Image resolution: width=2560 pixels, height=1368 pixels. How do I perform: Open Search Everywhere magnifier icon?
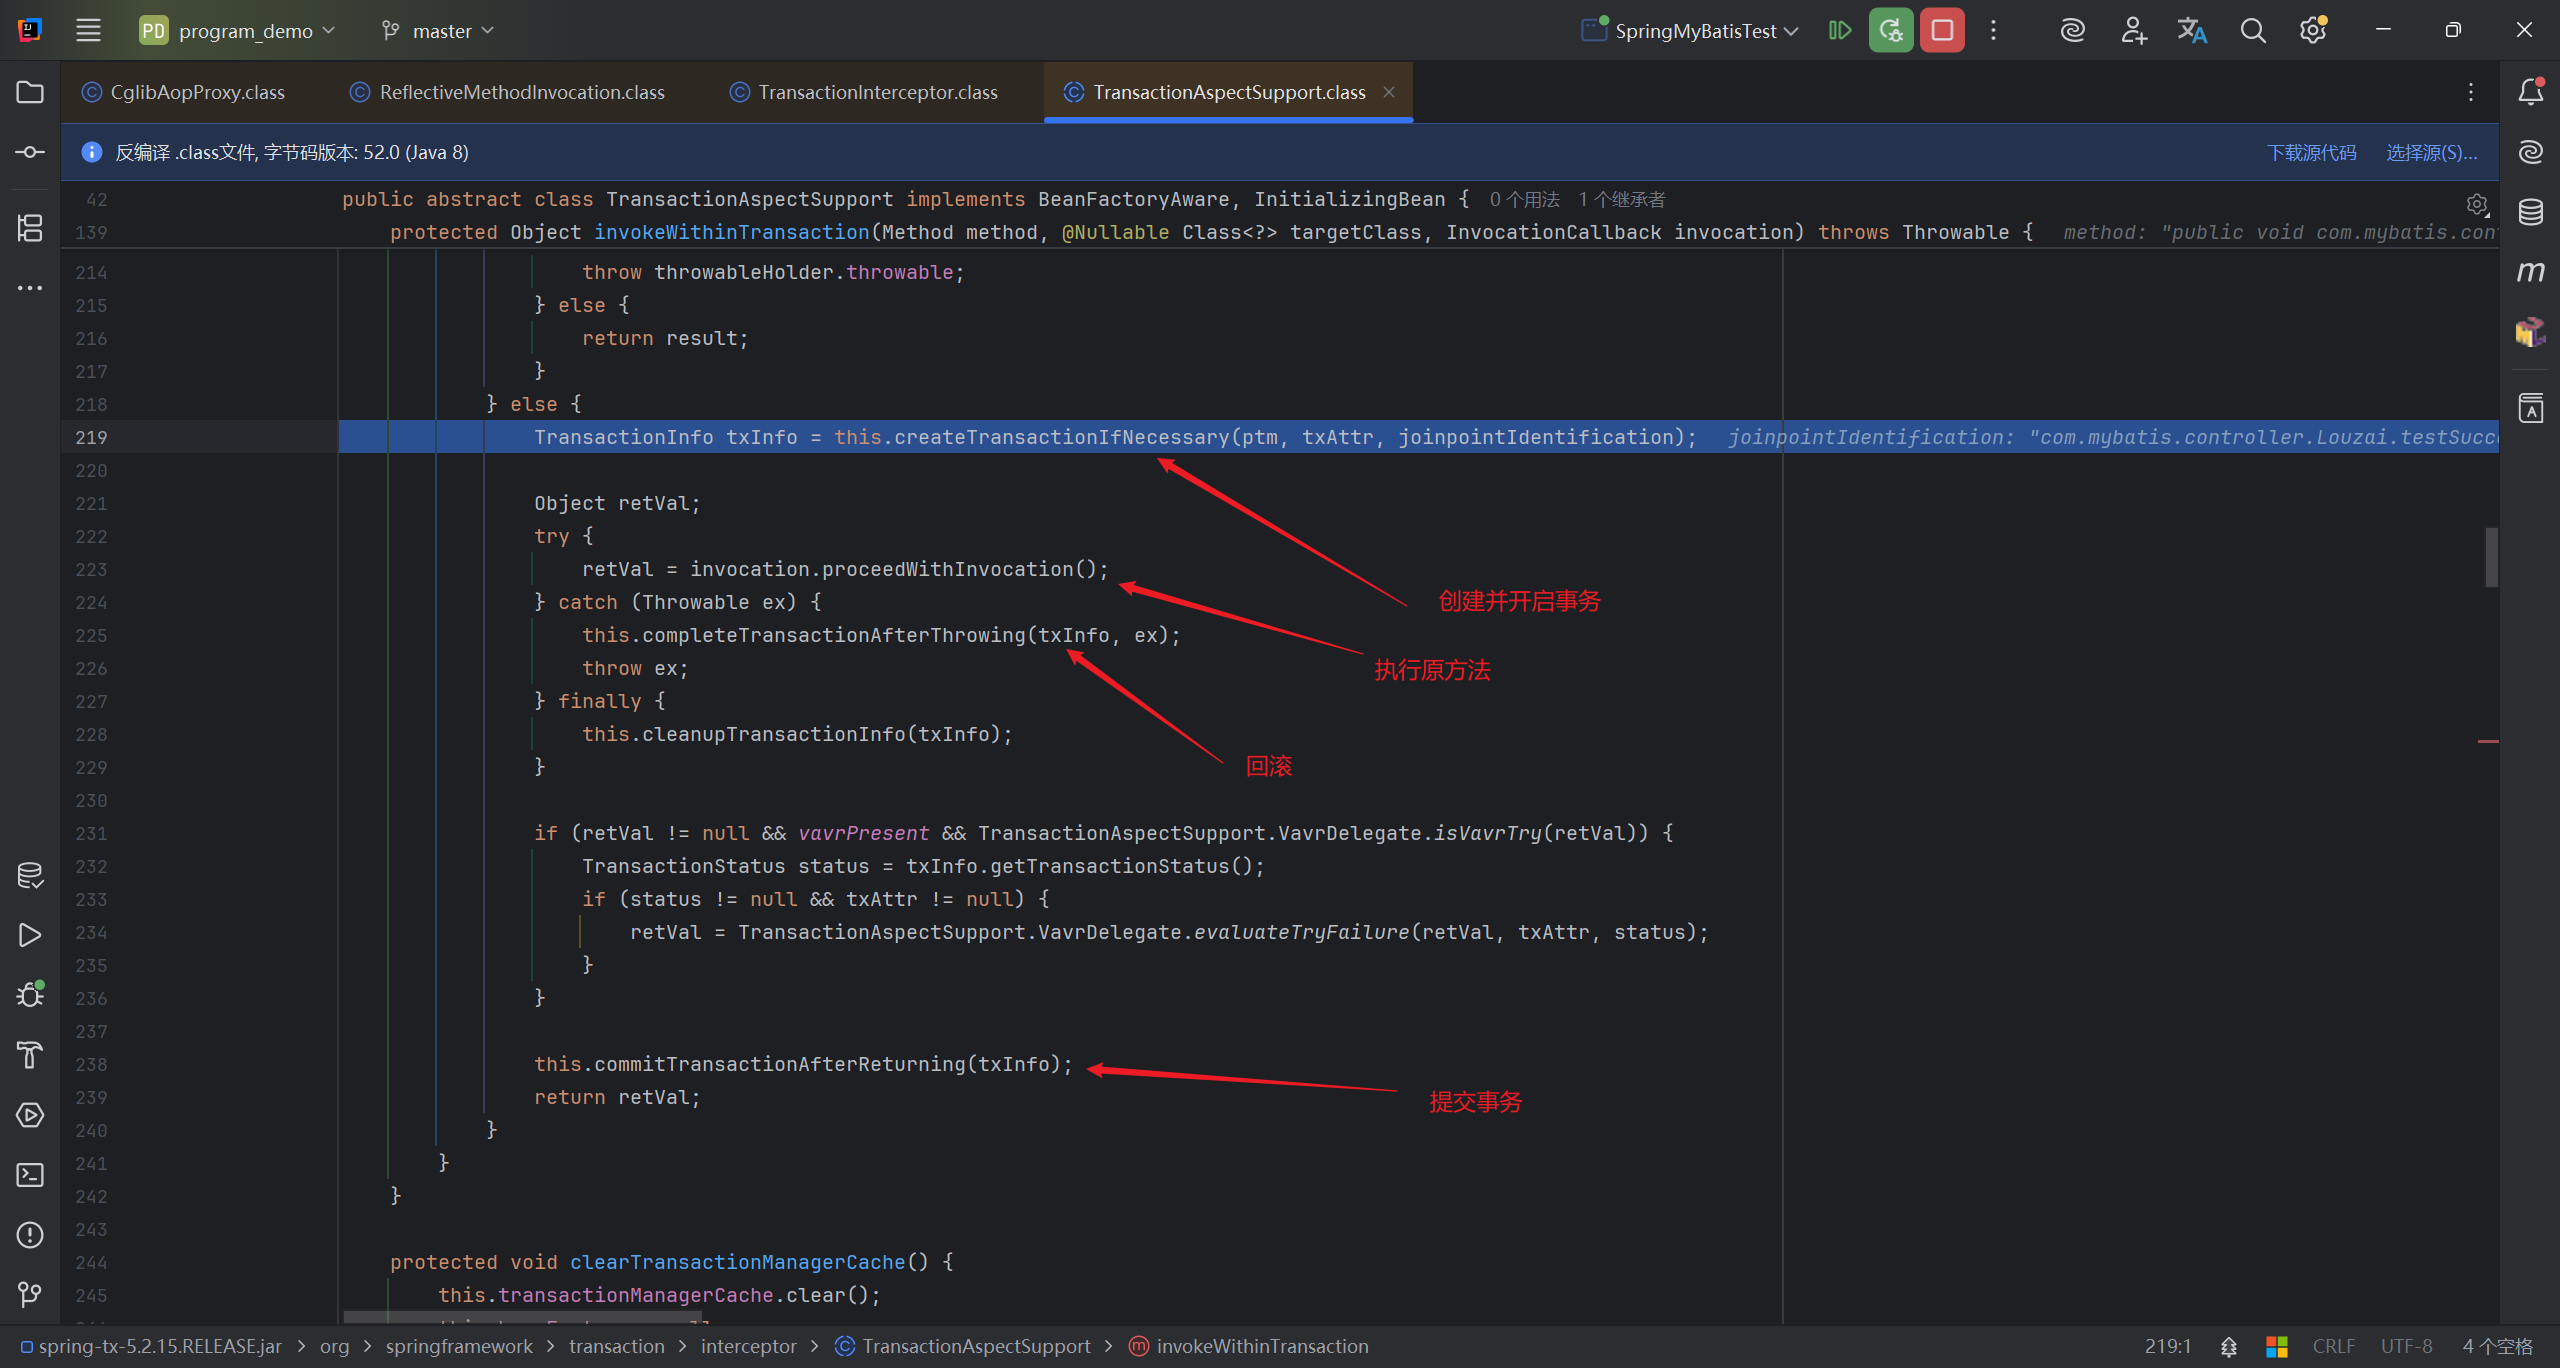click(2252, 31)
